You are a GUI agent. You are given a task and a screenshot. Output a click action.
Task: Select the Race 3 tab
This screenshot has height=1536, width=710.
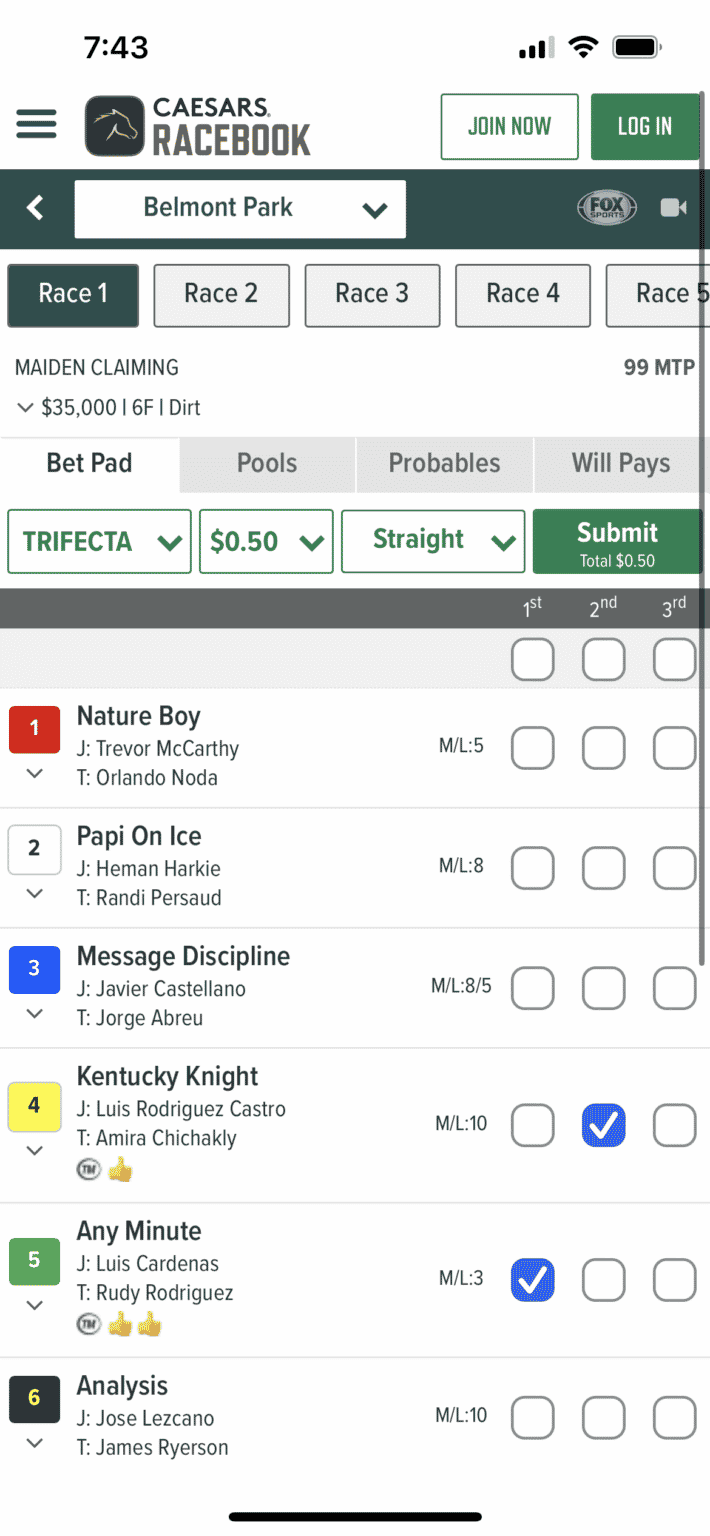click(372, 295)
